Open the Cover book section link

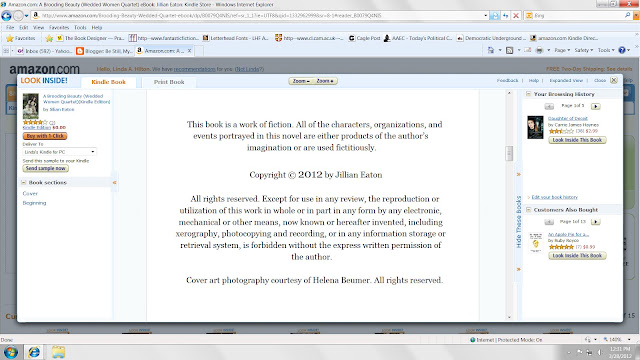pos(30,193)
